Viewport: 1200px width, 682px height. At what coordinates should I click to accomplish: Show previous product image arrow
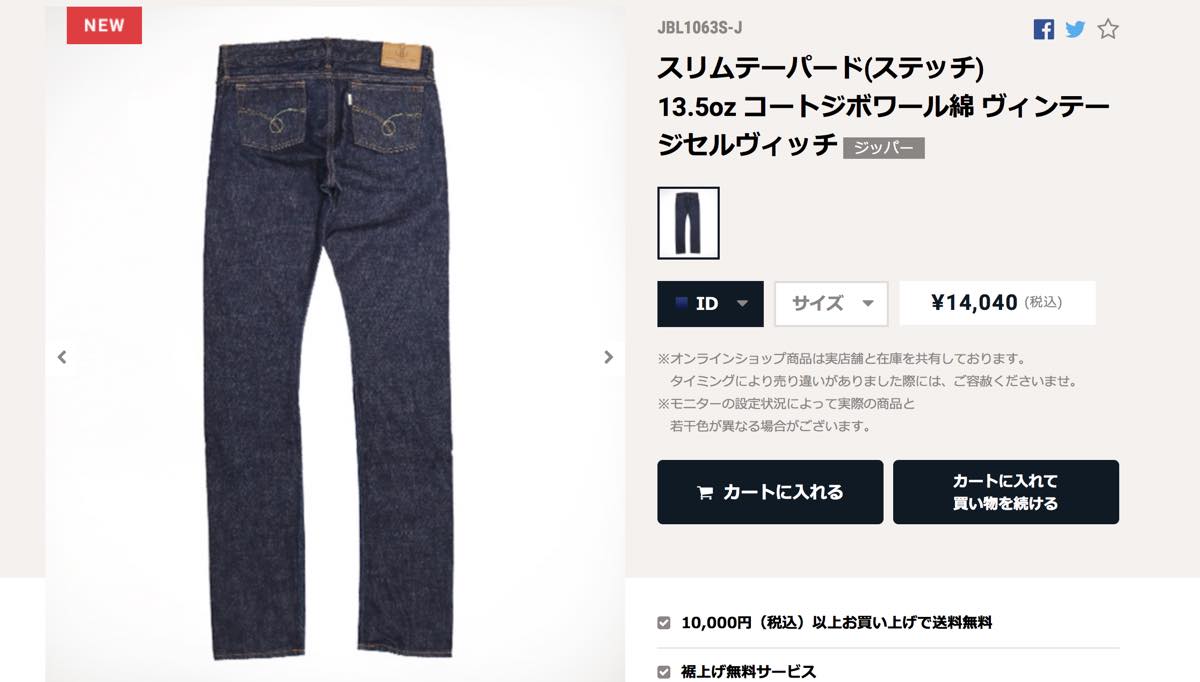coord(62,357)
